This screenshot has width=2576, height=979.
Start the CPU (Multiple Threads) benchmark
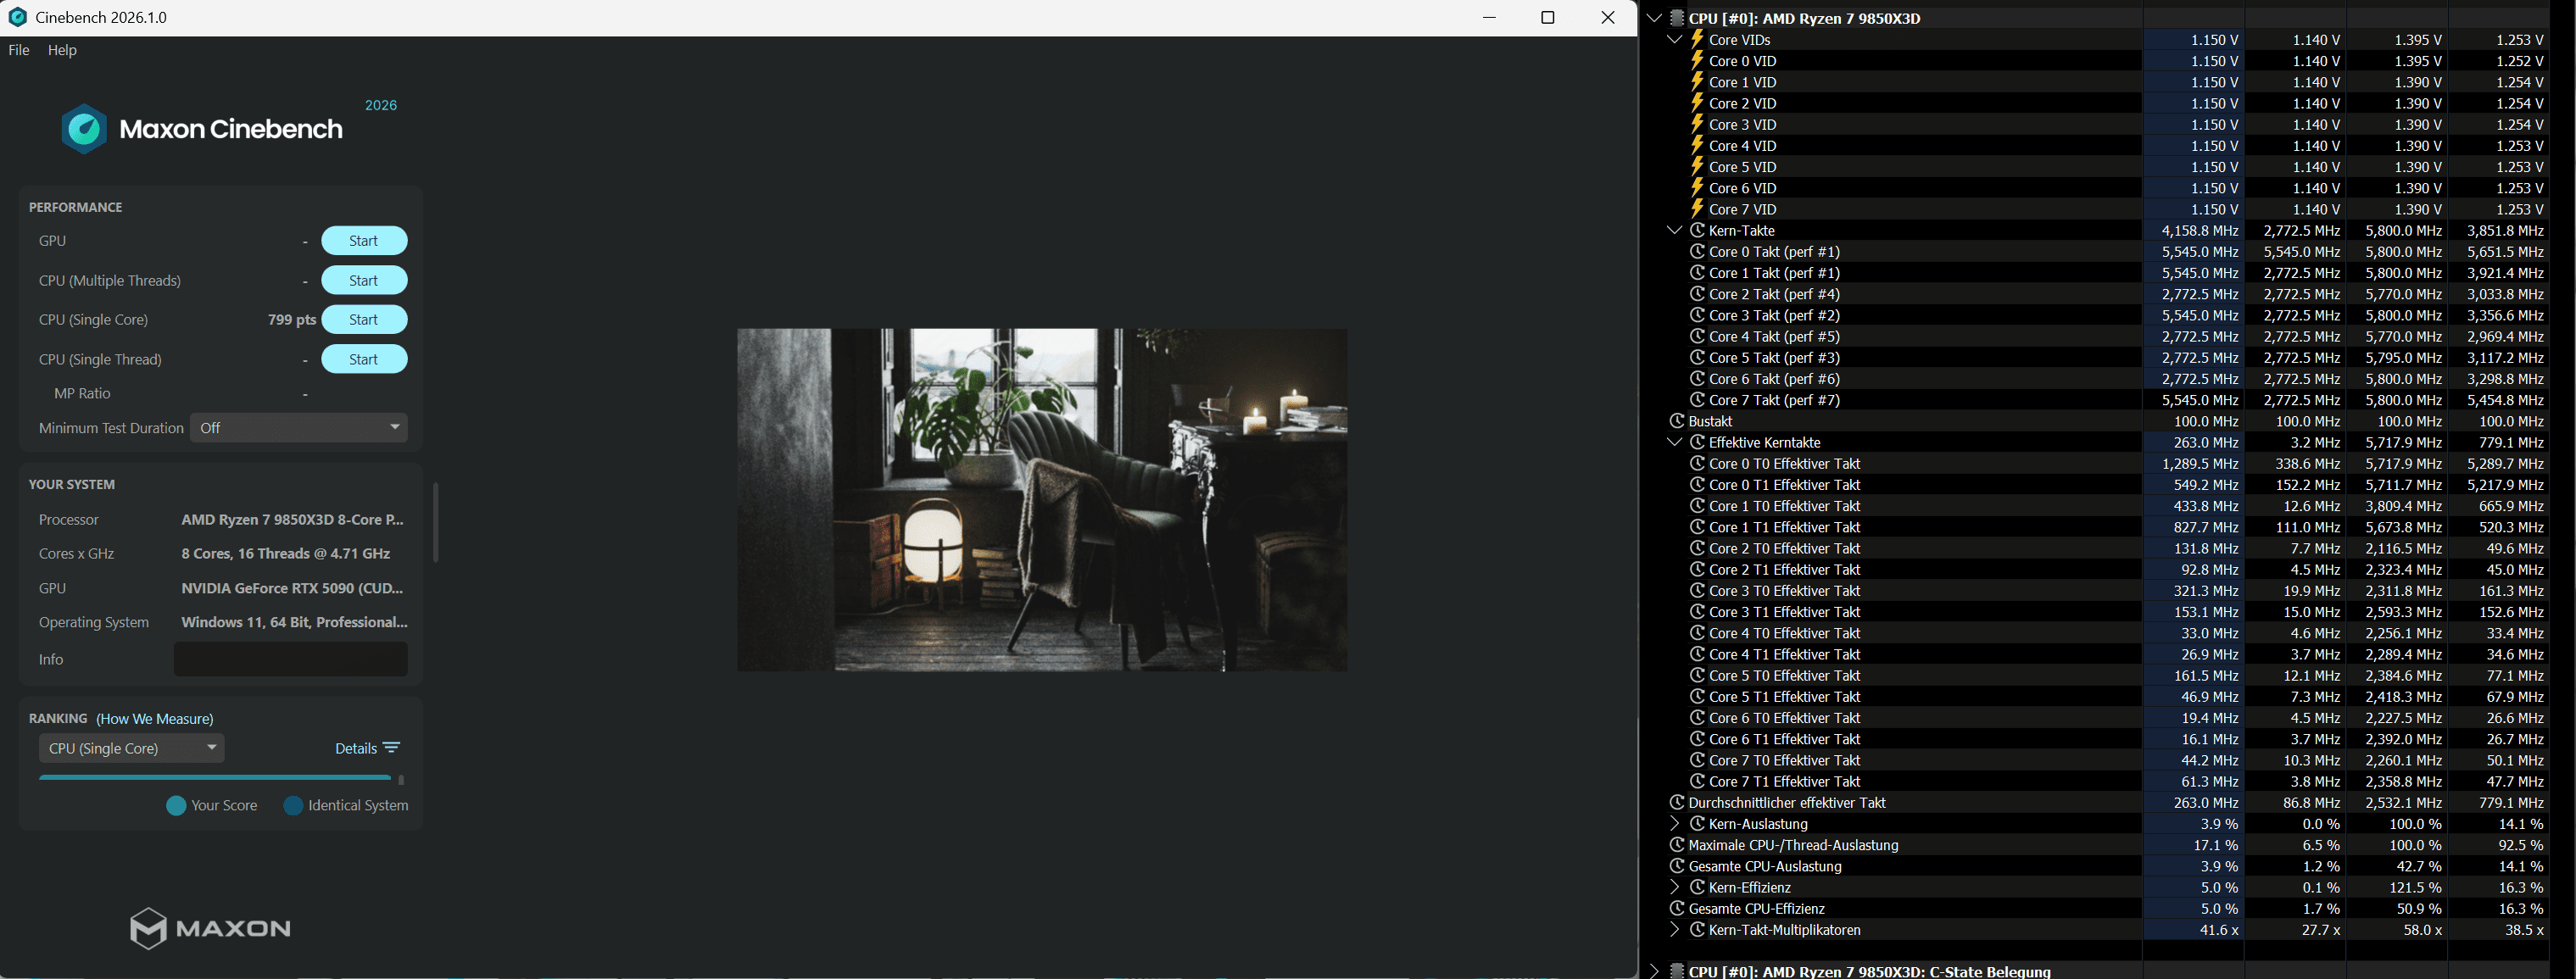(364, 280)
